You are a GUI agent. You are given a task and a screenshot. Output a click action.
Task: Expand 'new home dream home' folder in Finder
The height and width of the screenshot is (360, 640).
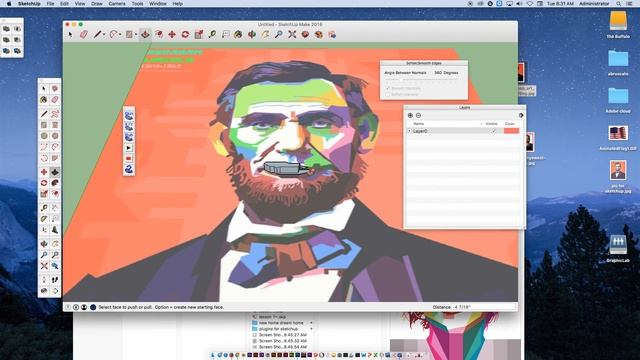pyautogui.click(x=311, y=323)
